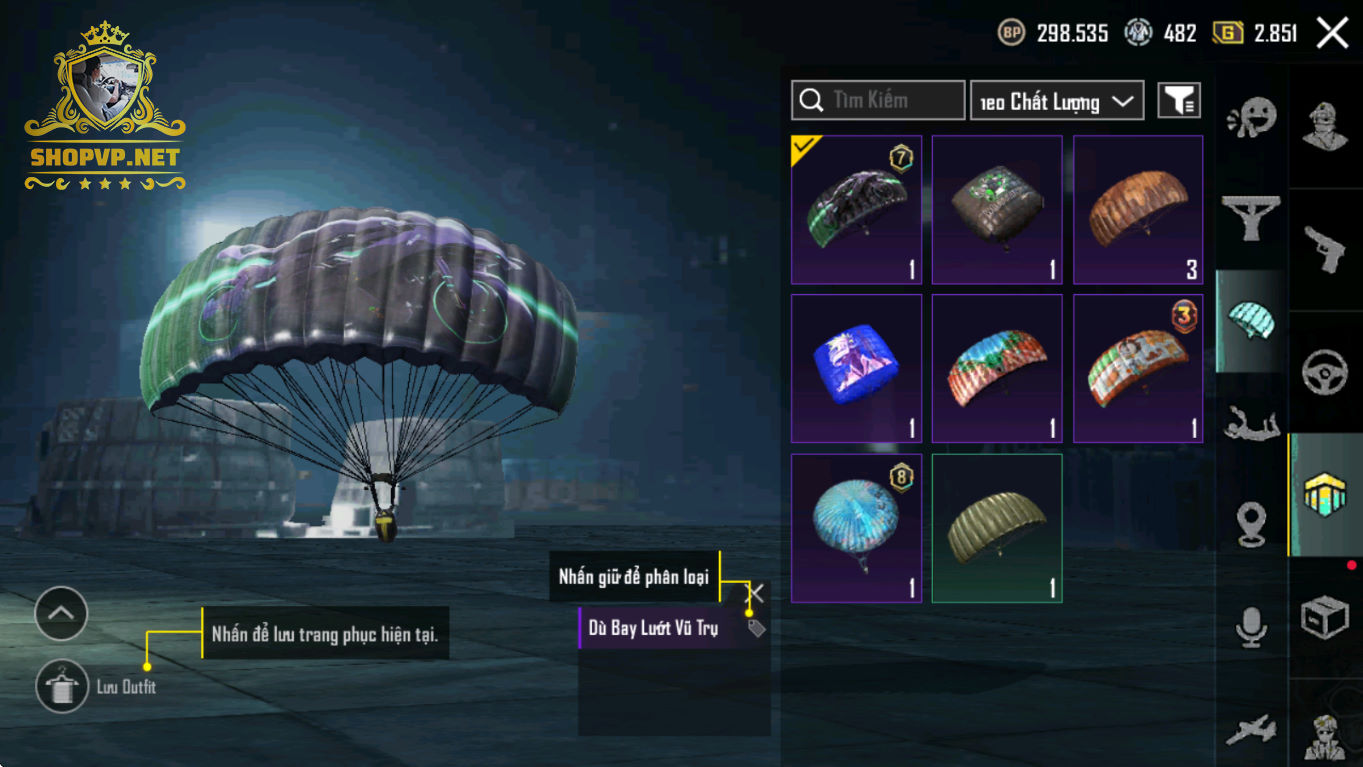Click the tag icon beside Dù Bay Lướt Vũ Trụ

coord(757,628)
